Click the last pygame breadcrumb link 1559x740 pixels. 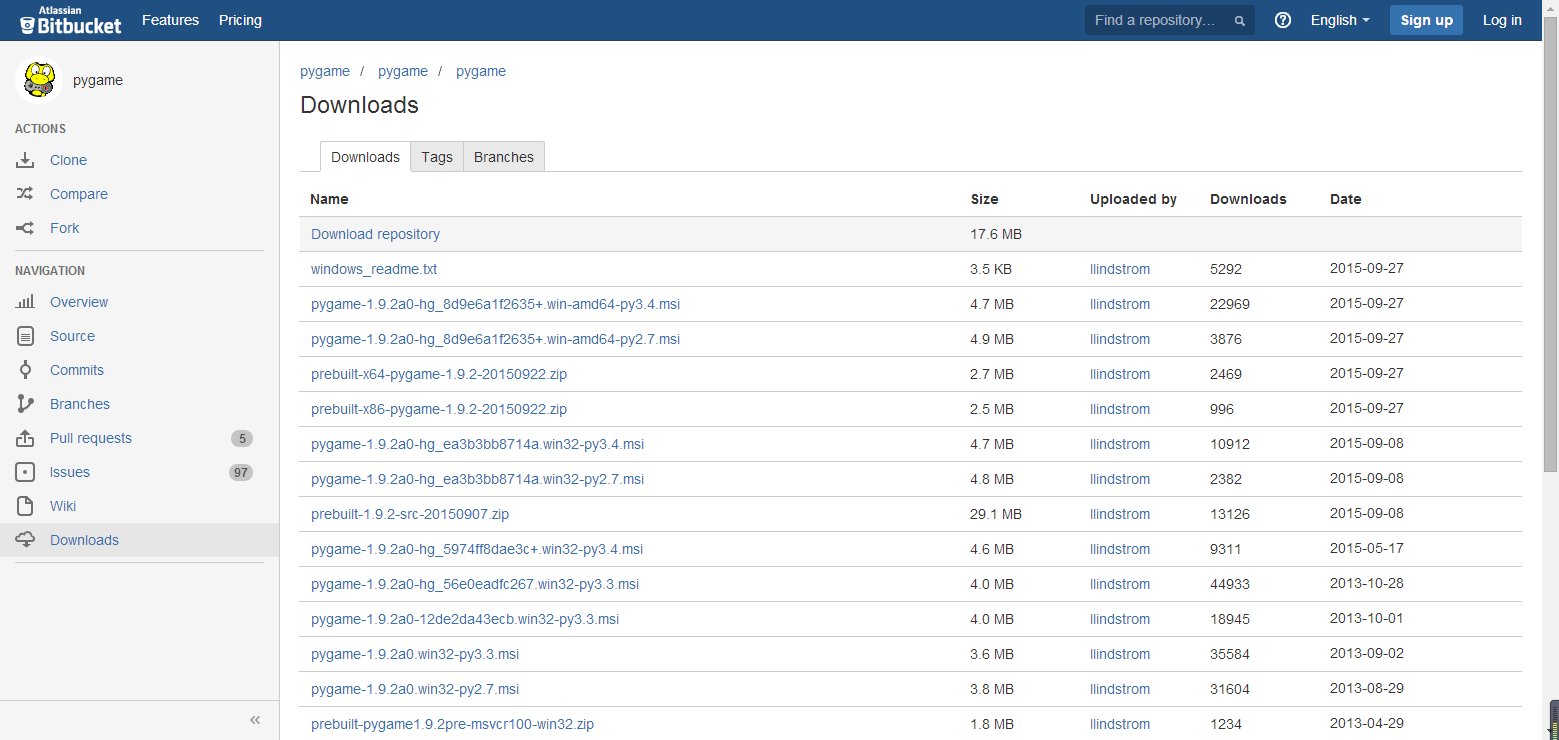tap(481, 71)
